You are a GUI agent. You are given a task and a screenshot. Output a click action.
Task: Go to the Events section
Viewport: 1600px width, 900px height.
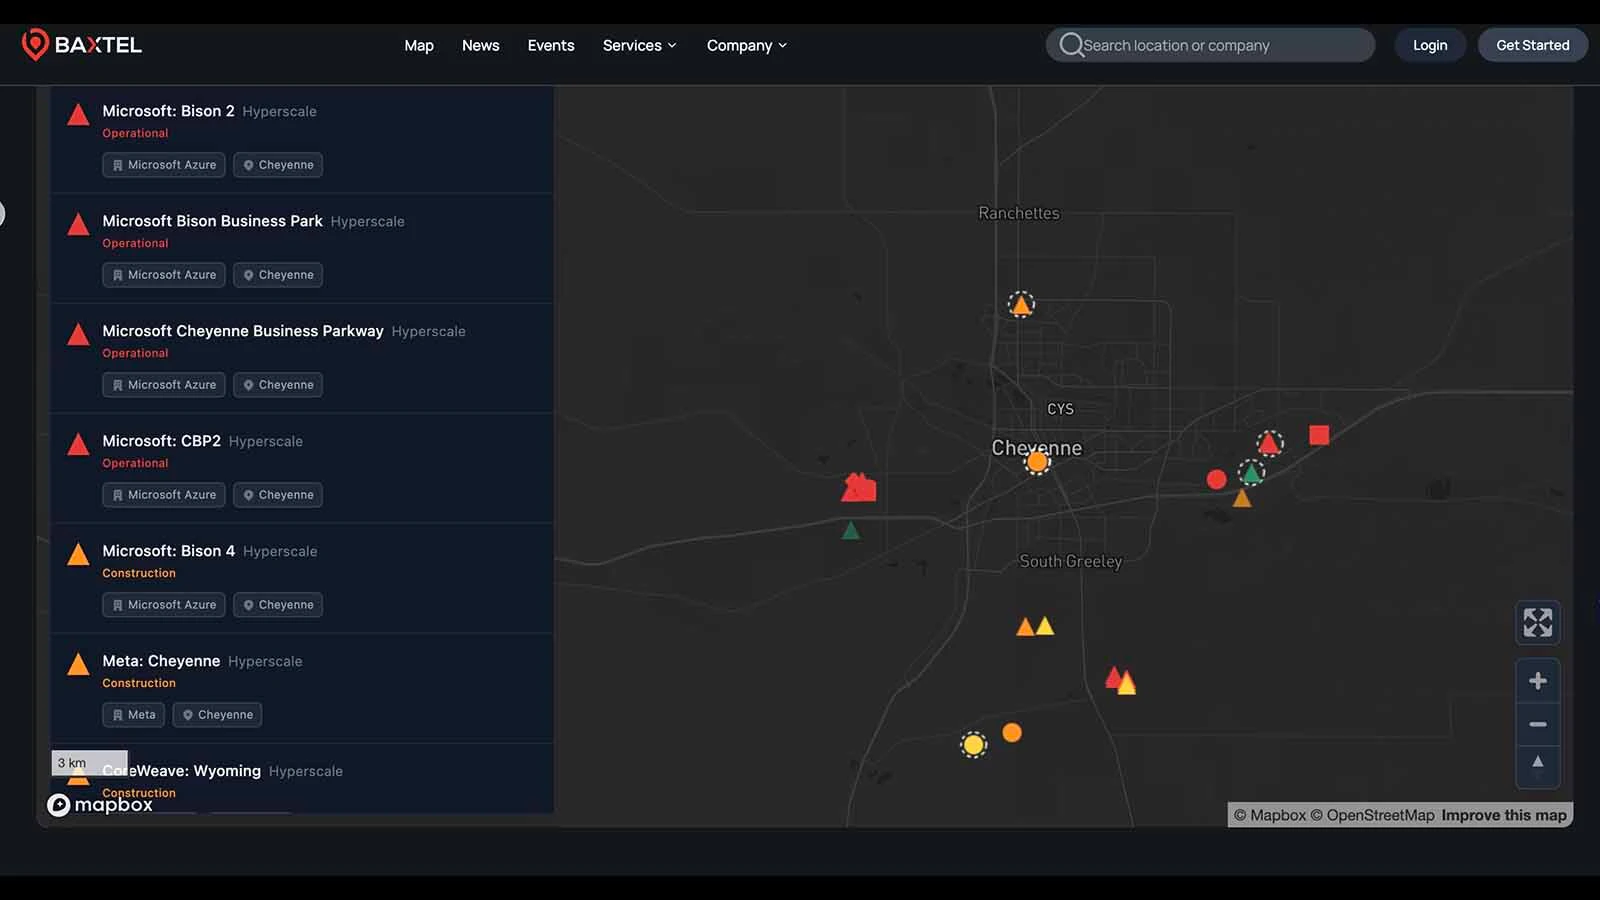(550, 45)
